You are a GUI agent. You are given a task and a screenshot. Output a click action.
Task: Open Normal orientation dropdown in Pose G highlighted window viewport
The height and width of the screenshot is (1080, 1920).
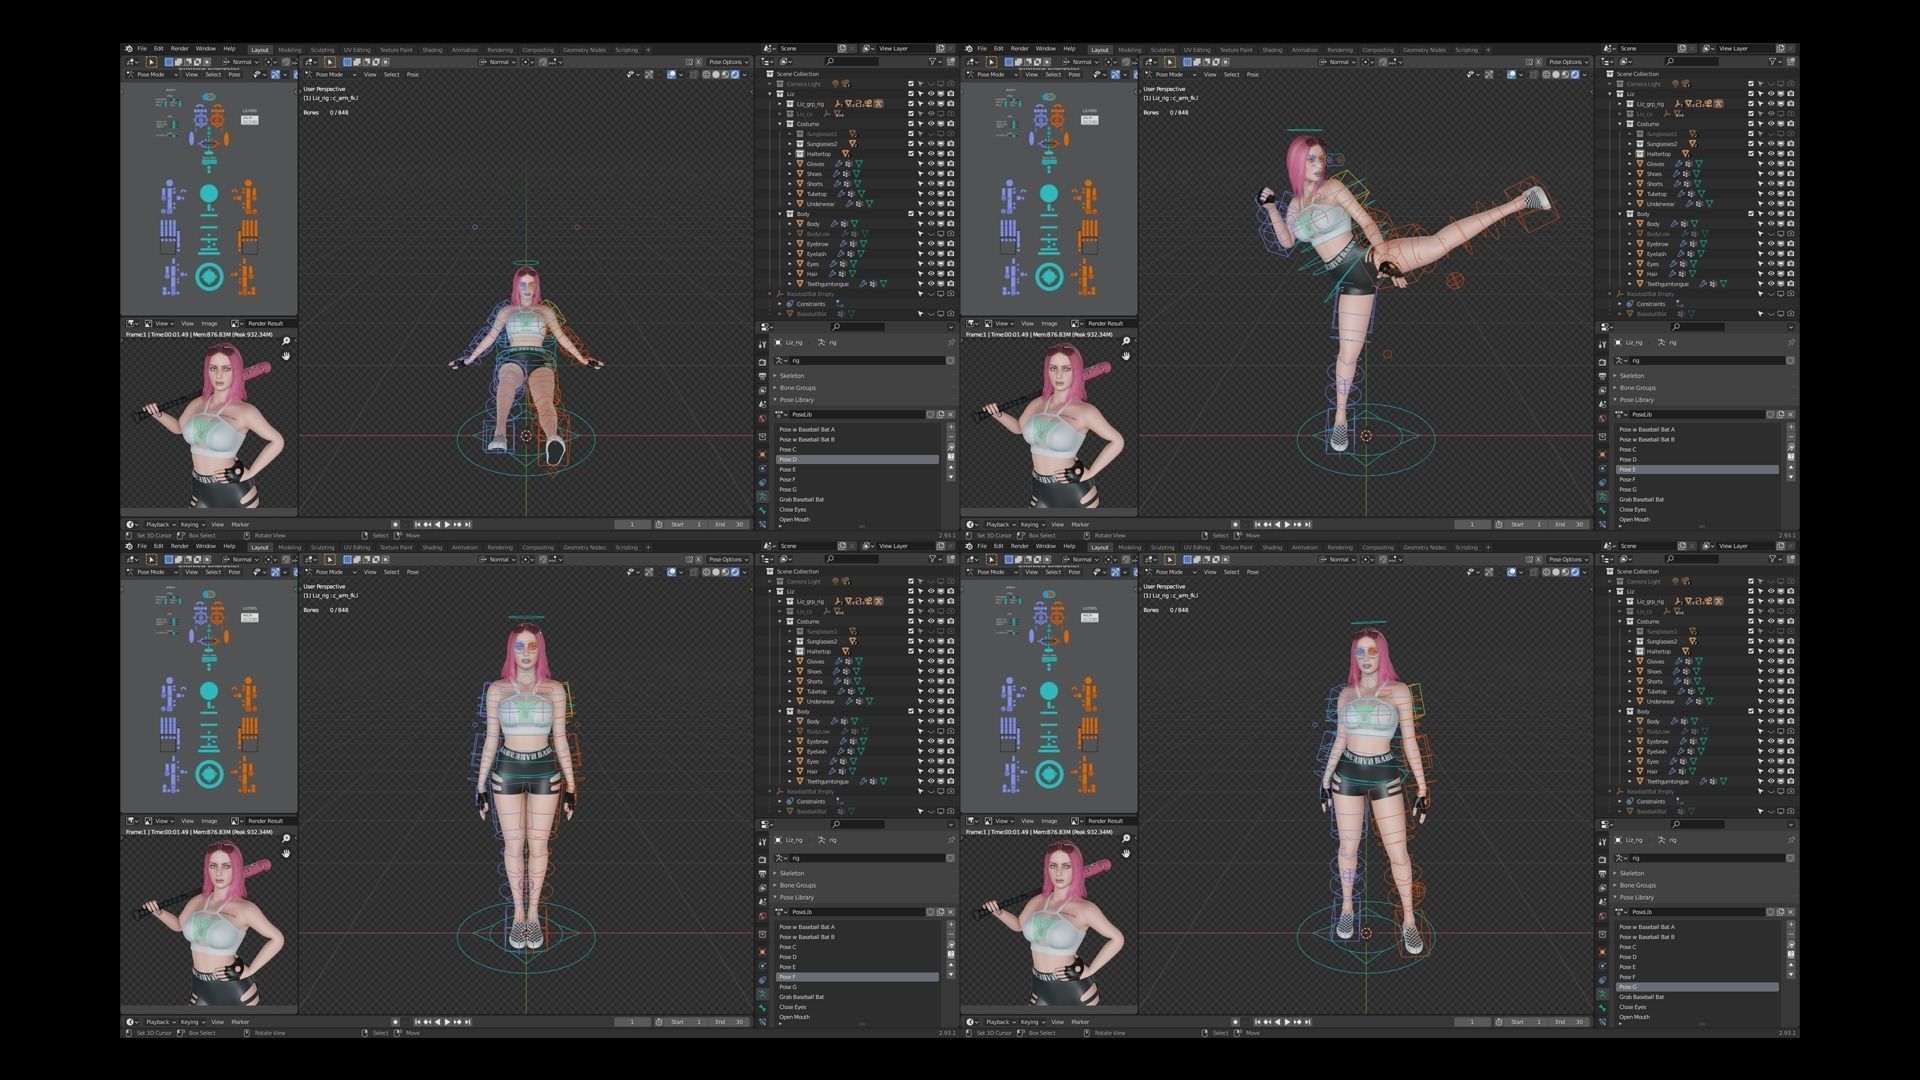(1339, 559)
